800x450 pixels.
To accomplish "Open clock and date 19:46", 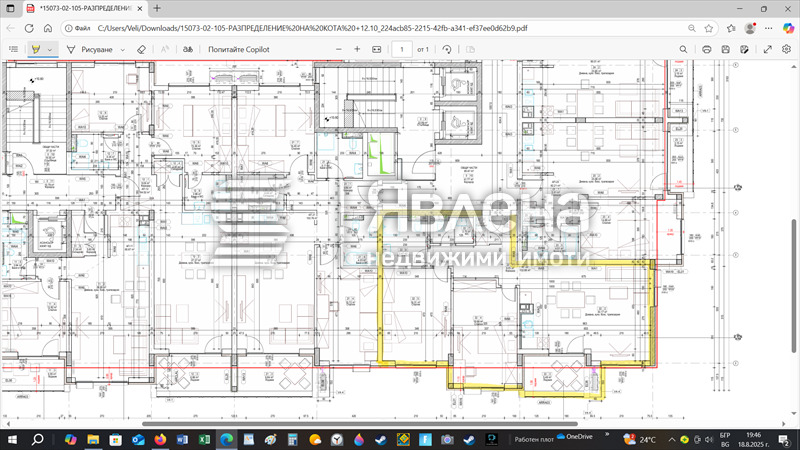I will (x=754, y=440).
